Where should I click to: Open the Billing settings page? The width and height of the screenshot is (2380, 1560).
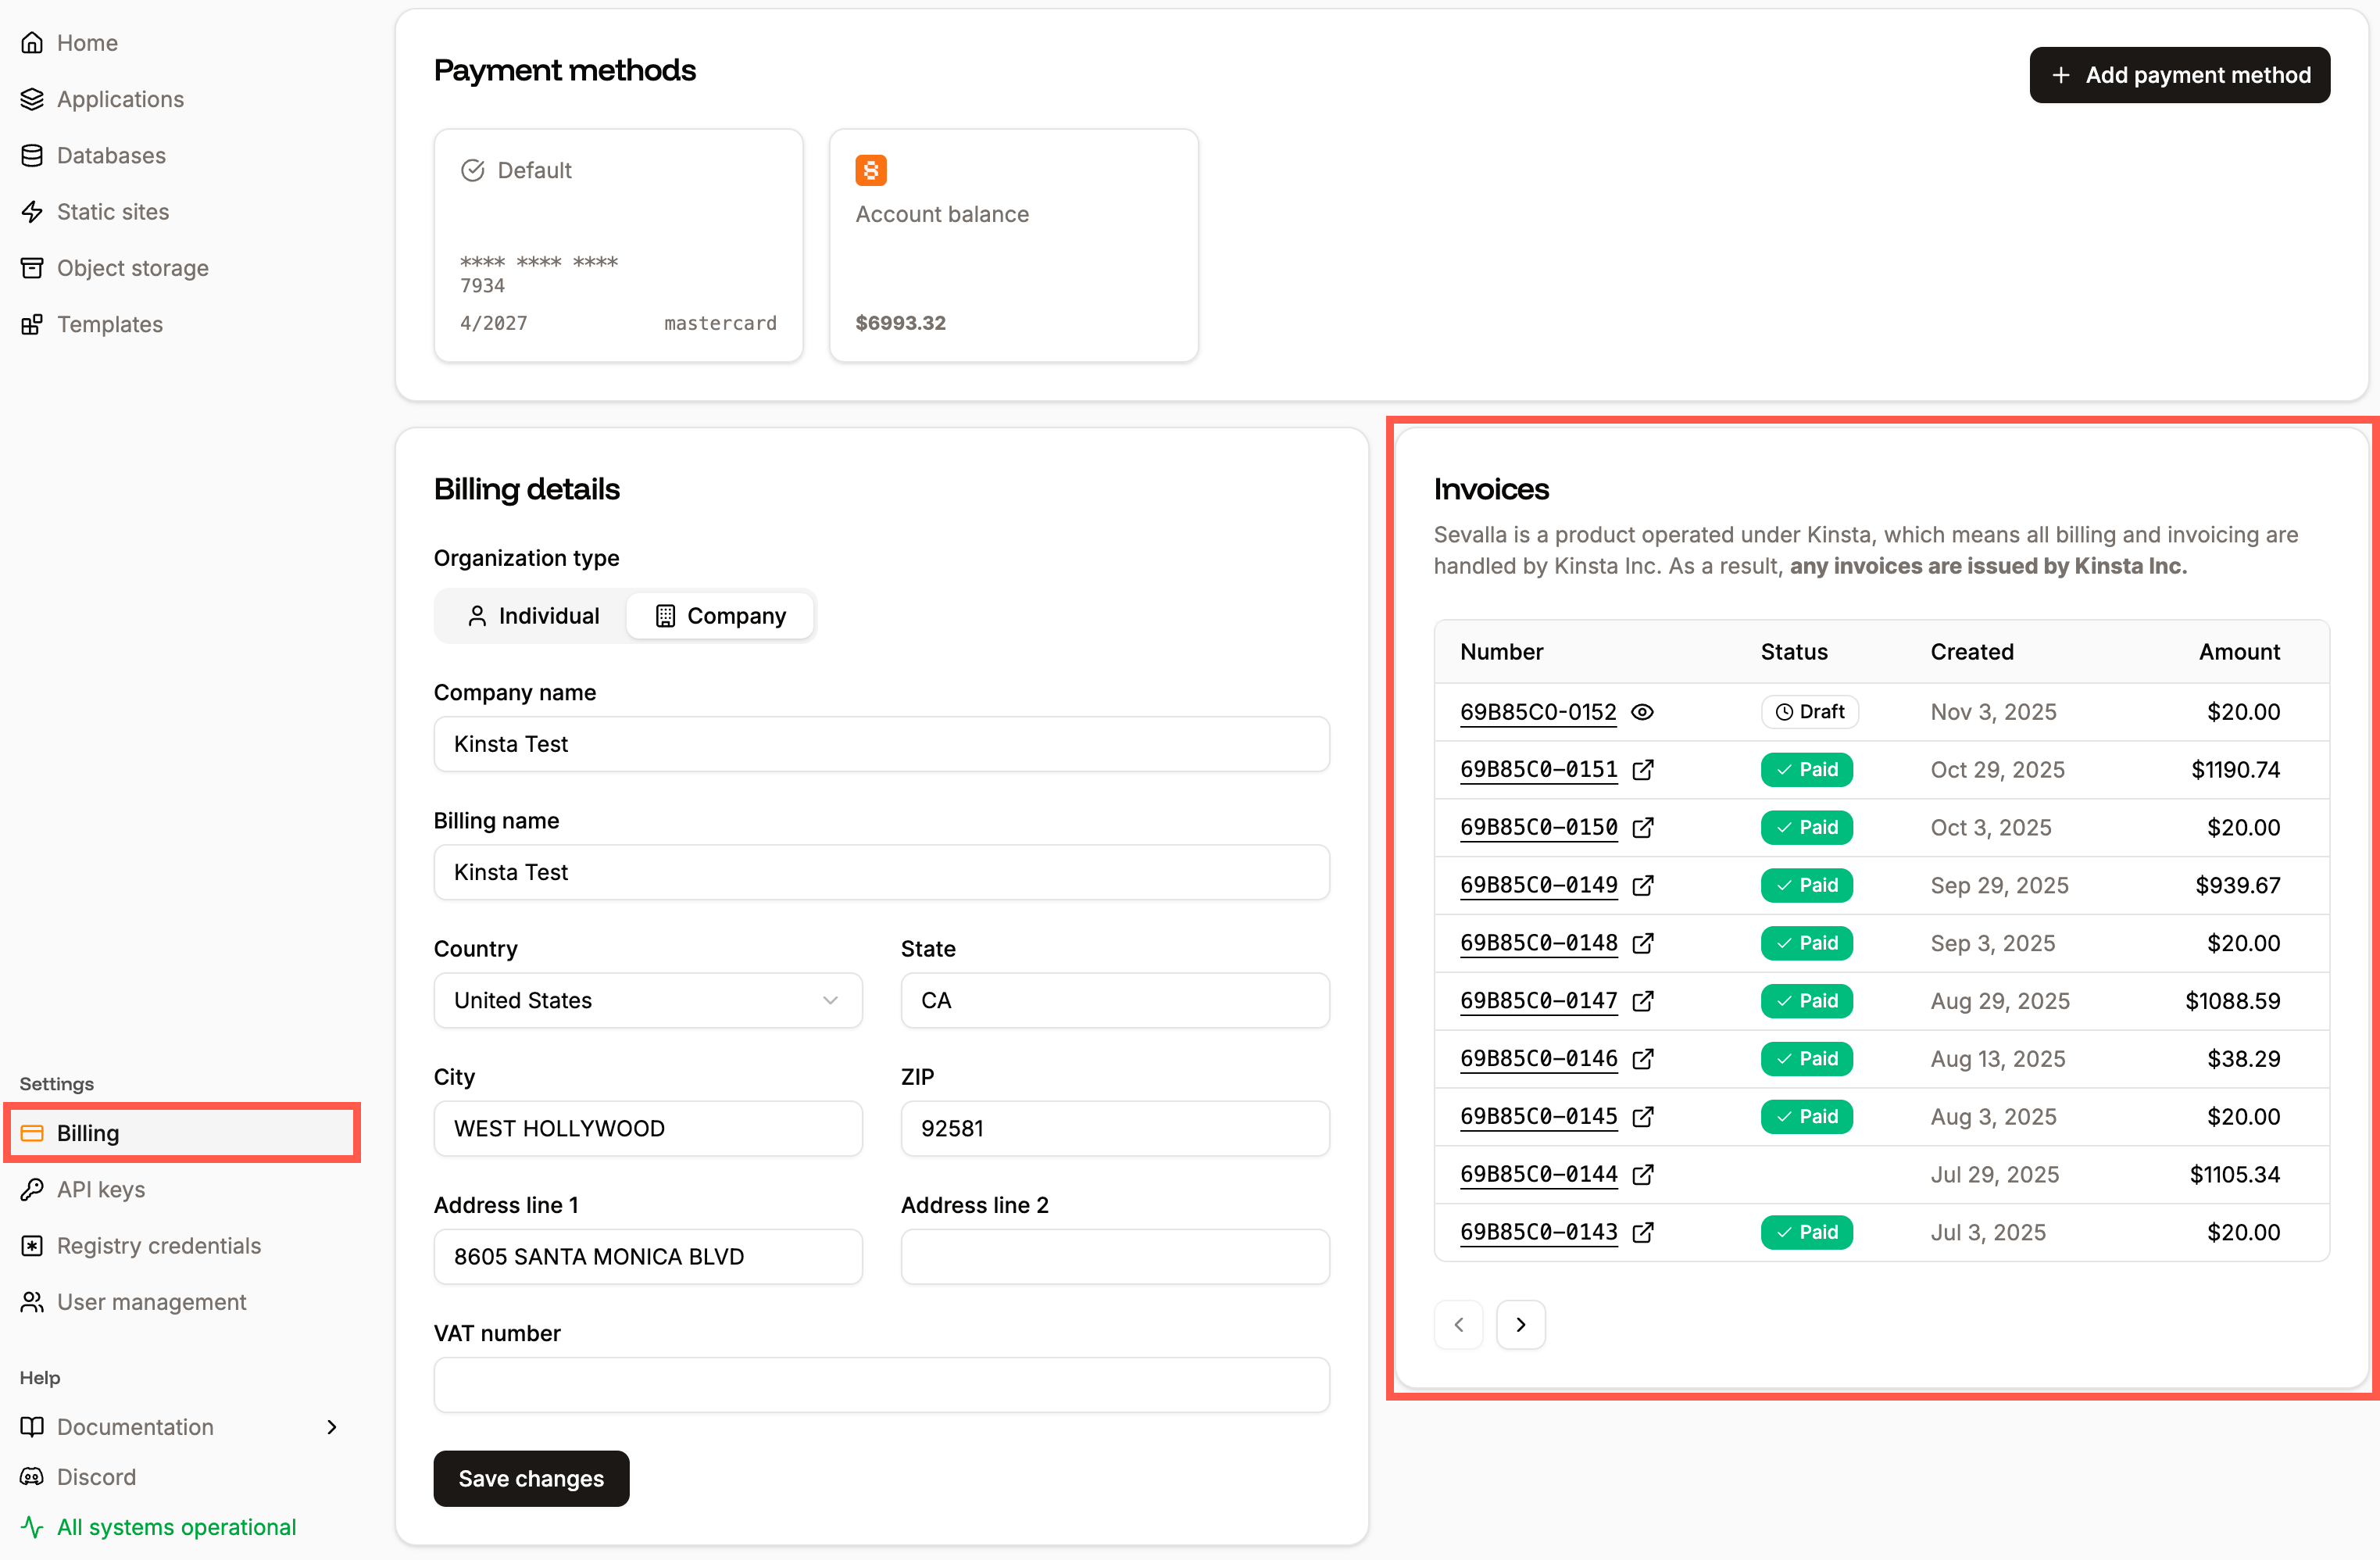[x=88, y=1132]
